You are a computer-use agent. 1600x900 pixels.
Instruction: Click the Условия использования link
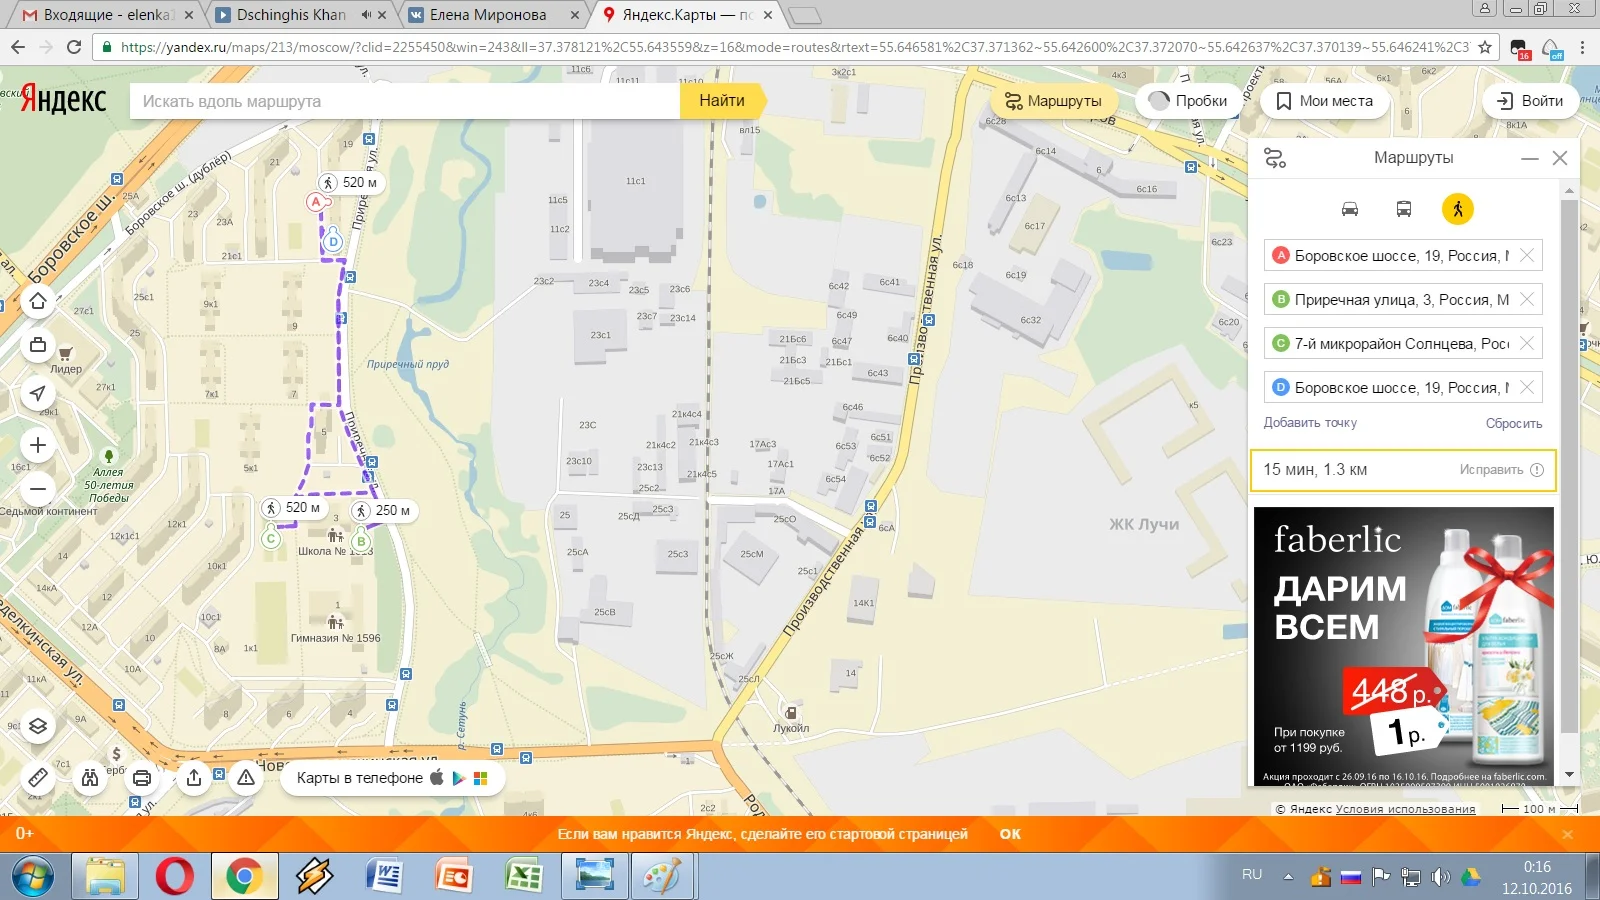[1405, 809]
